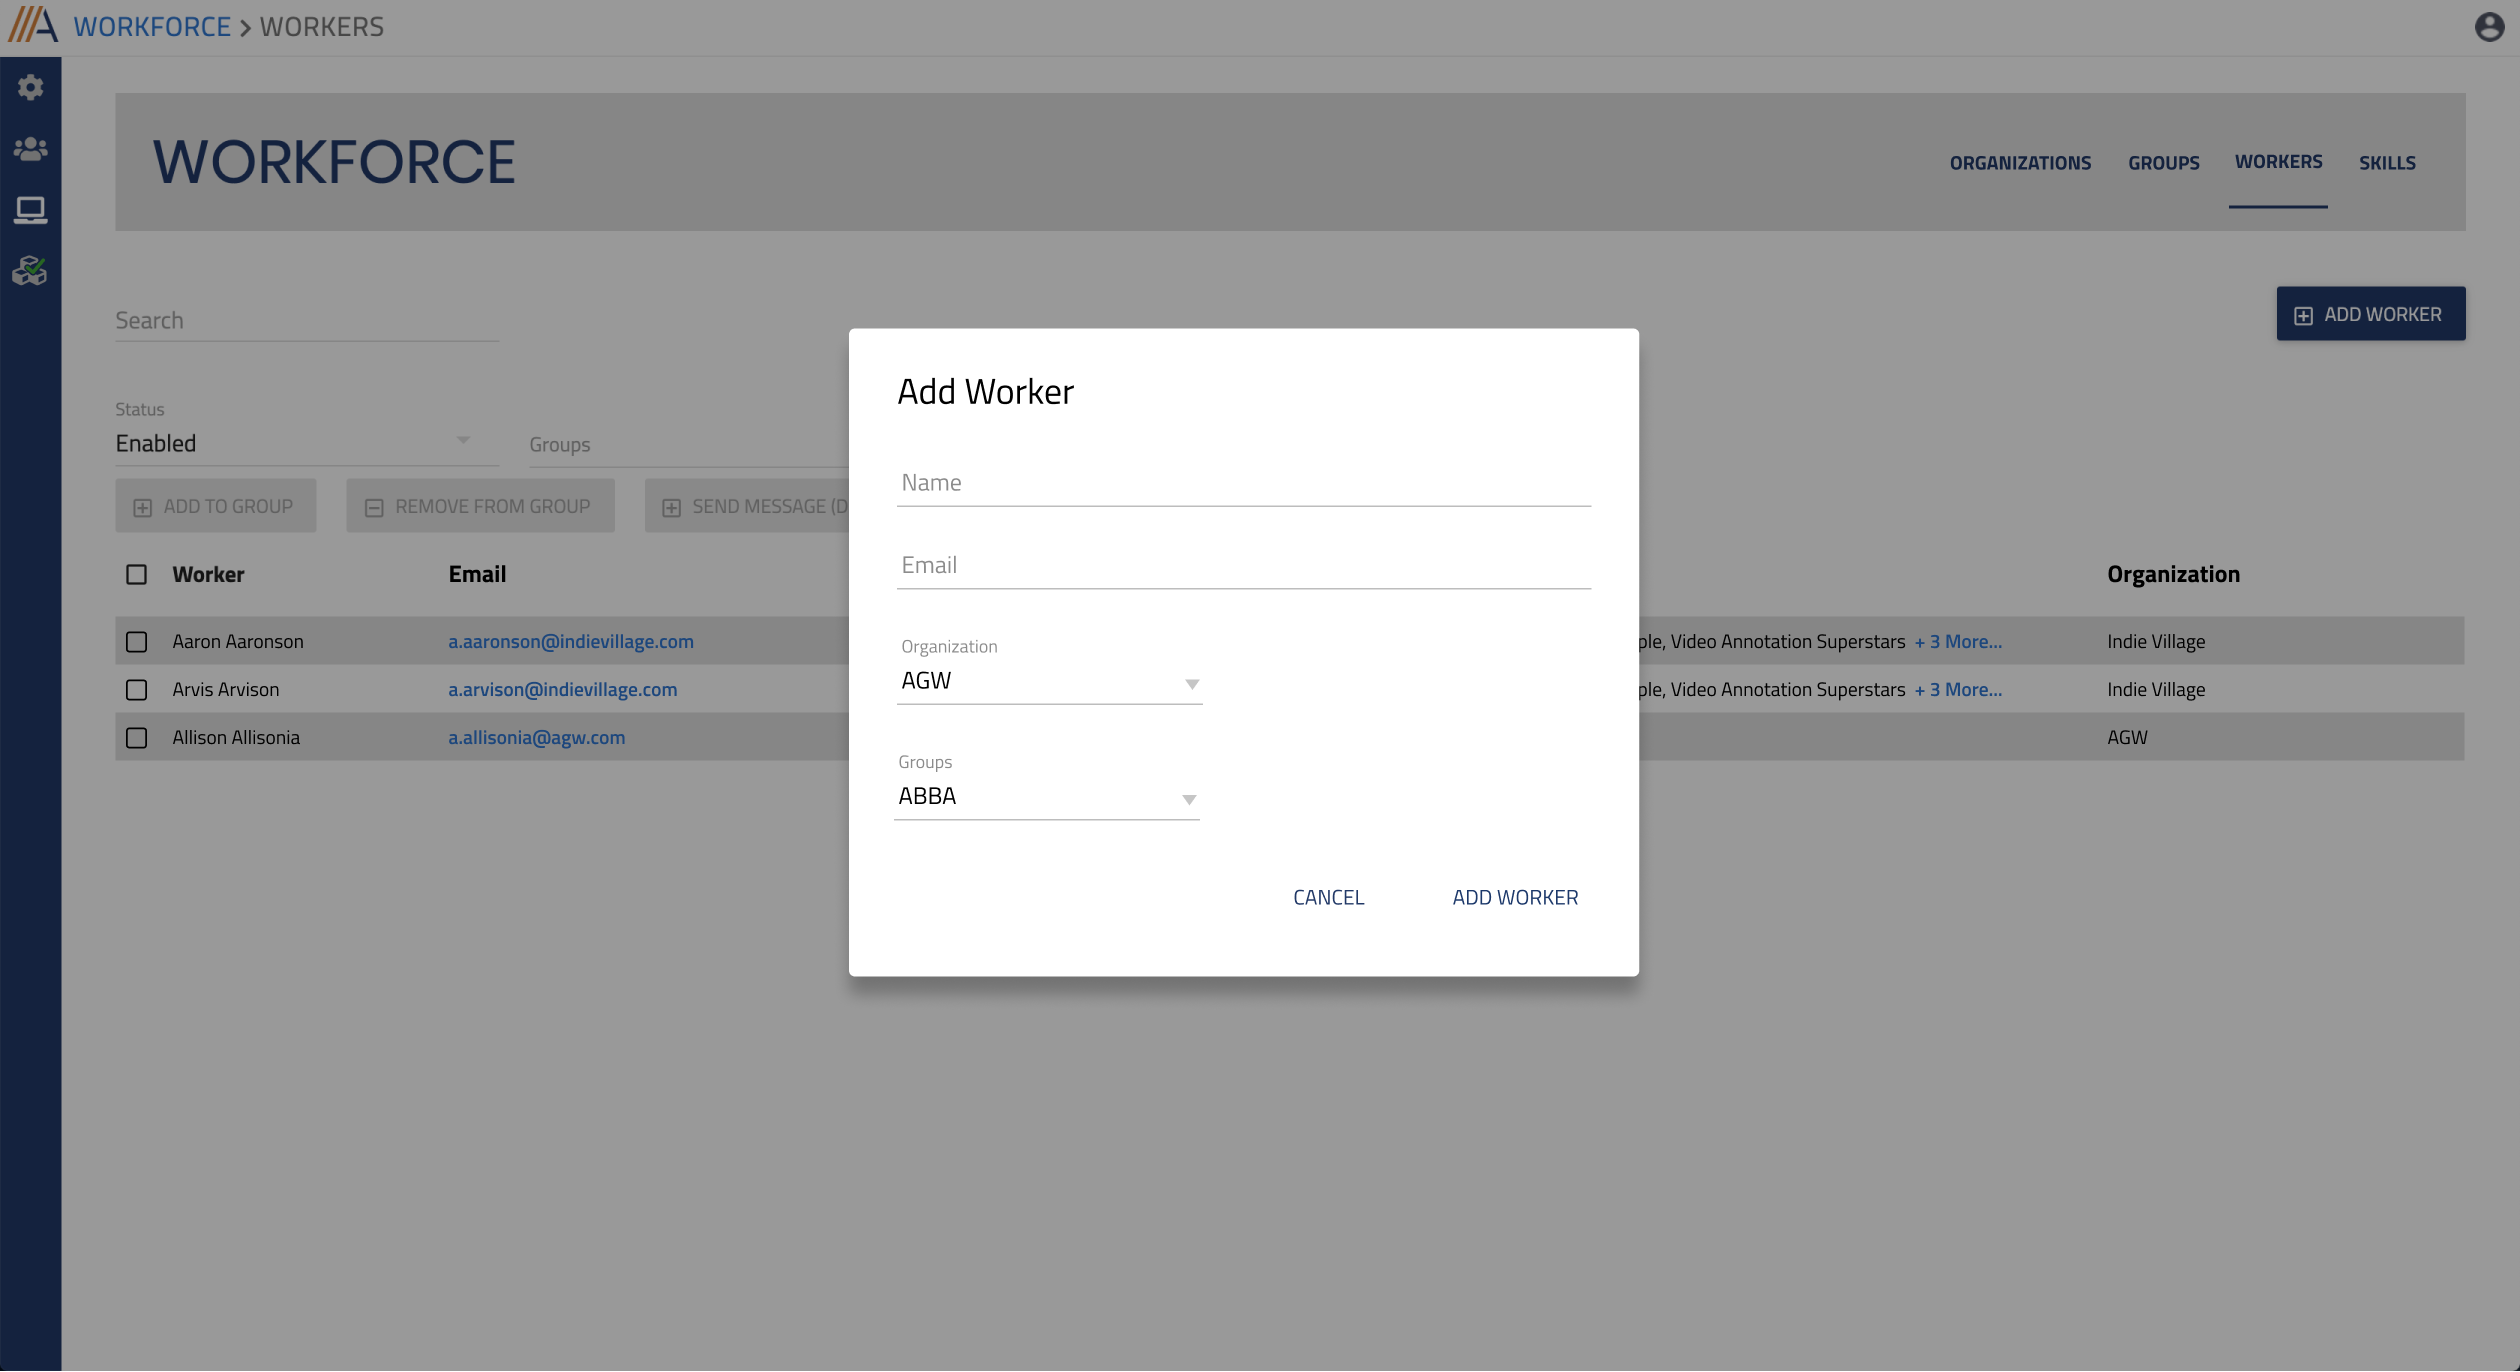
Task: Open the laptop workstation icon in sidebar
Action: coord(31,210)
